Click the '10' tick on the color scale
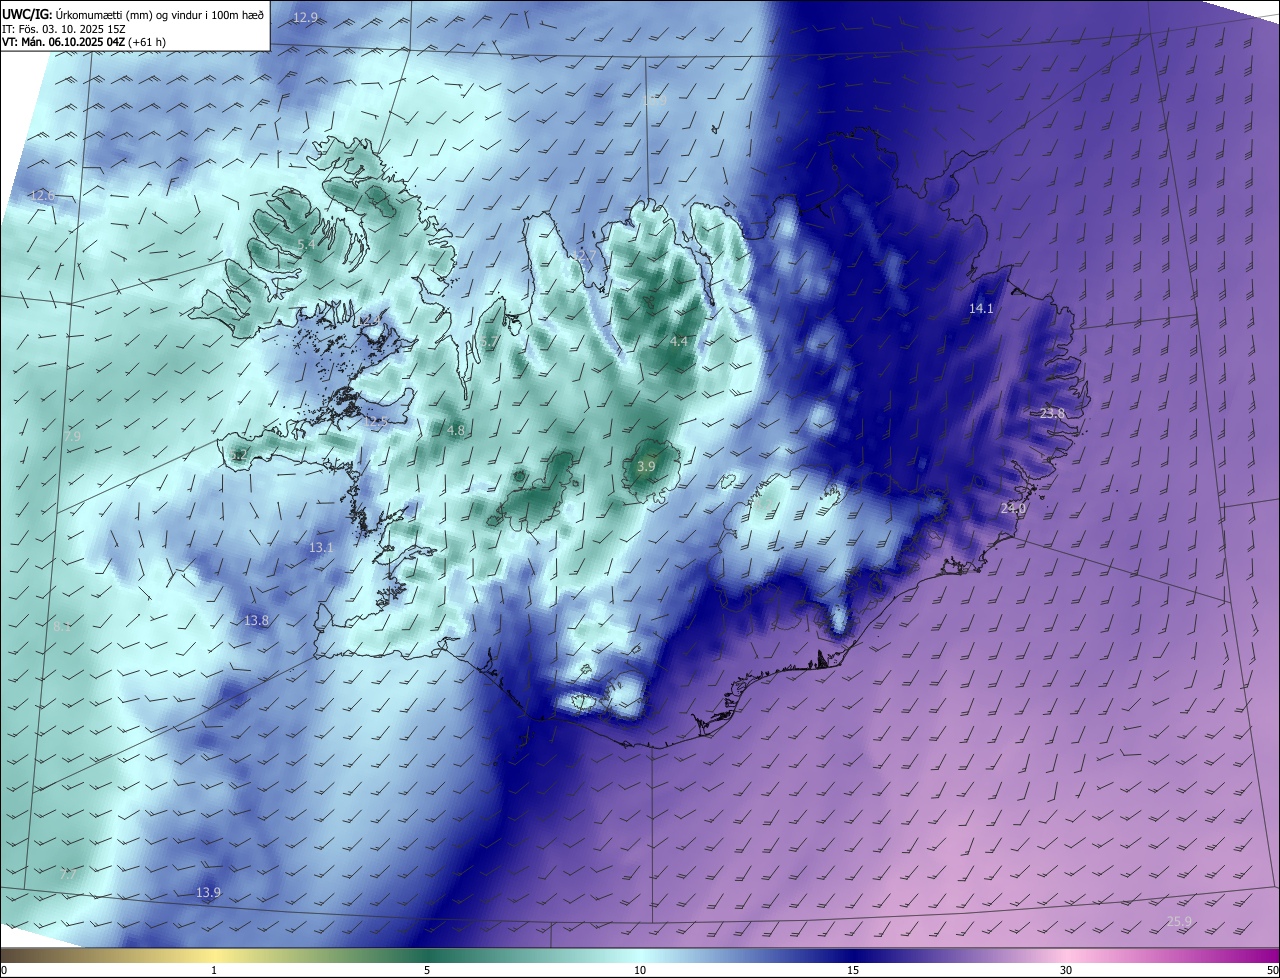Viewport: 1280px width, 978px height. click(640, 970)
